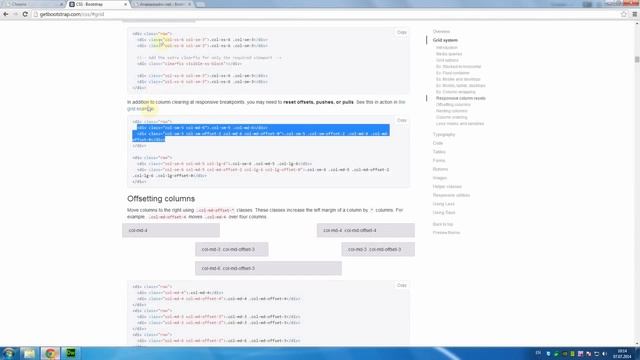Open Typography section in sidebar
The image size is (640, 360).
tap(444, 135)
